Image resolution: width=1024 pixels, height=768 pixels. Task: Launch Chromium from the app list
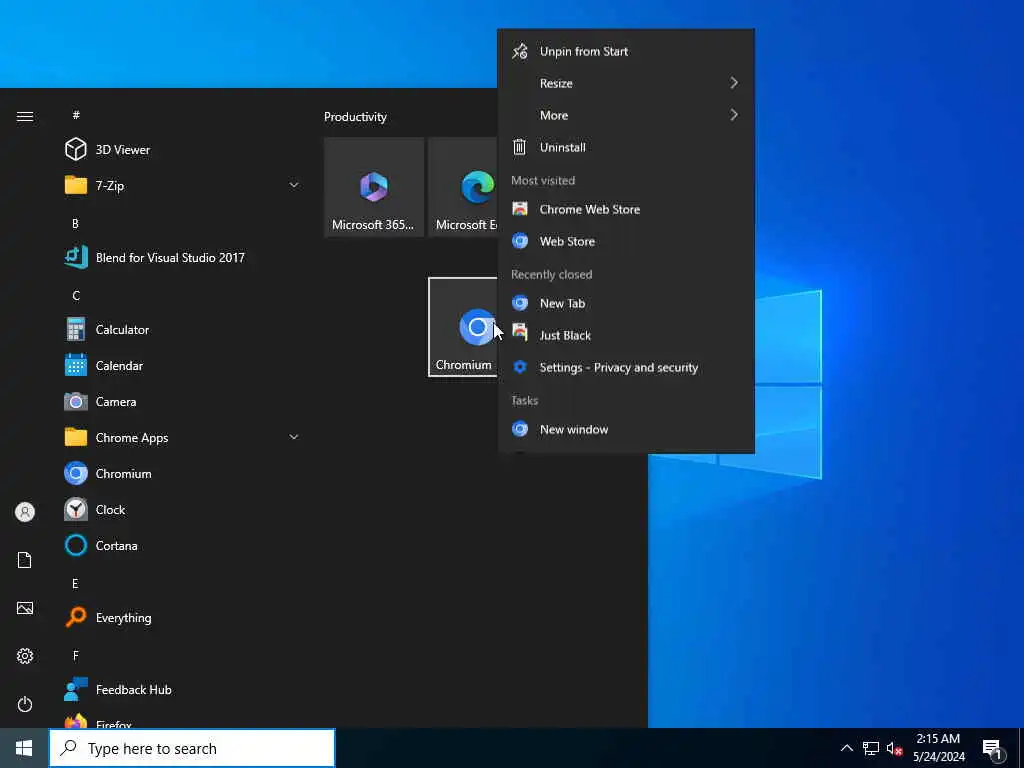183,473
